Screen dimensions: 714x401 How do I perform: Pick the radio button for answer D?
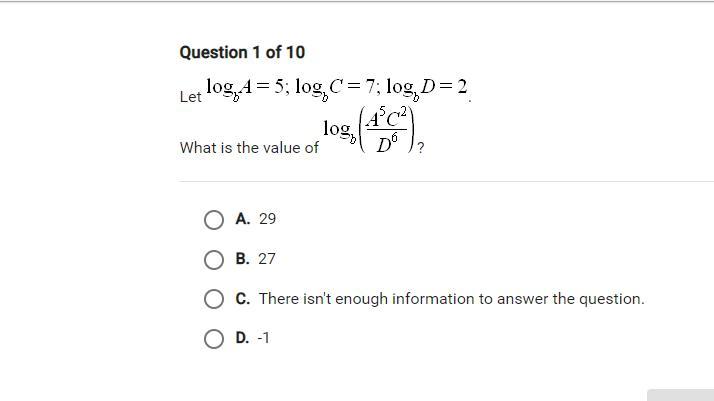[x=214, y=339]
